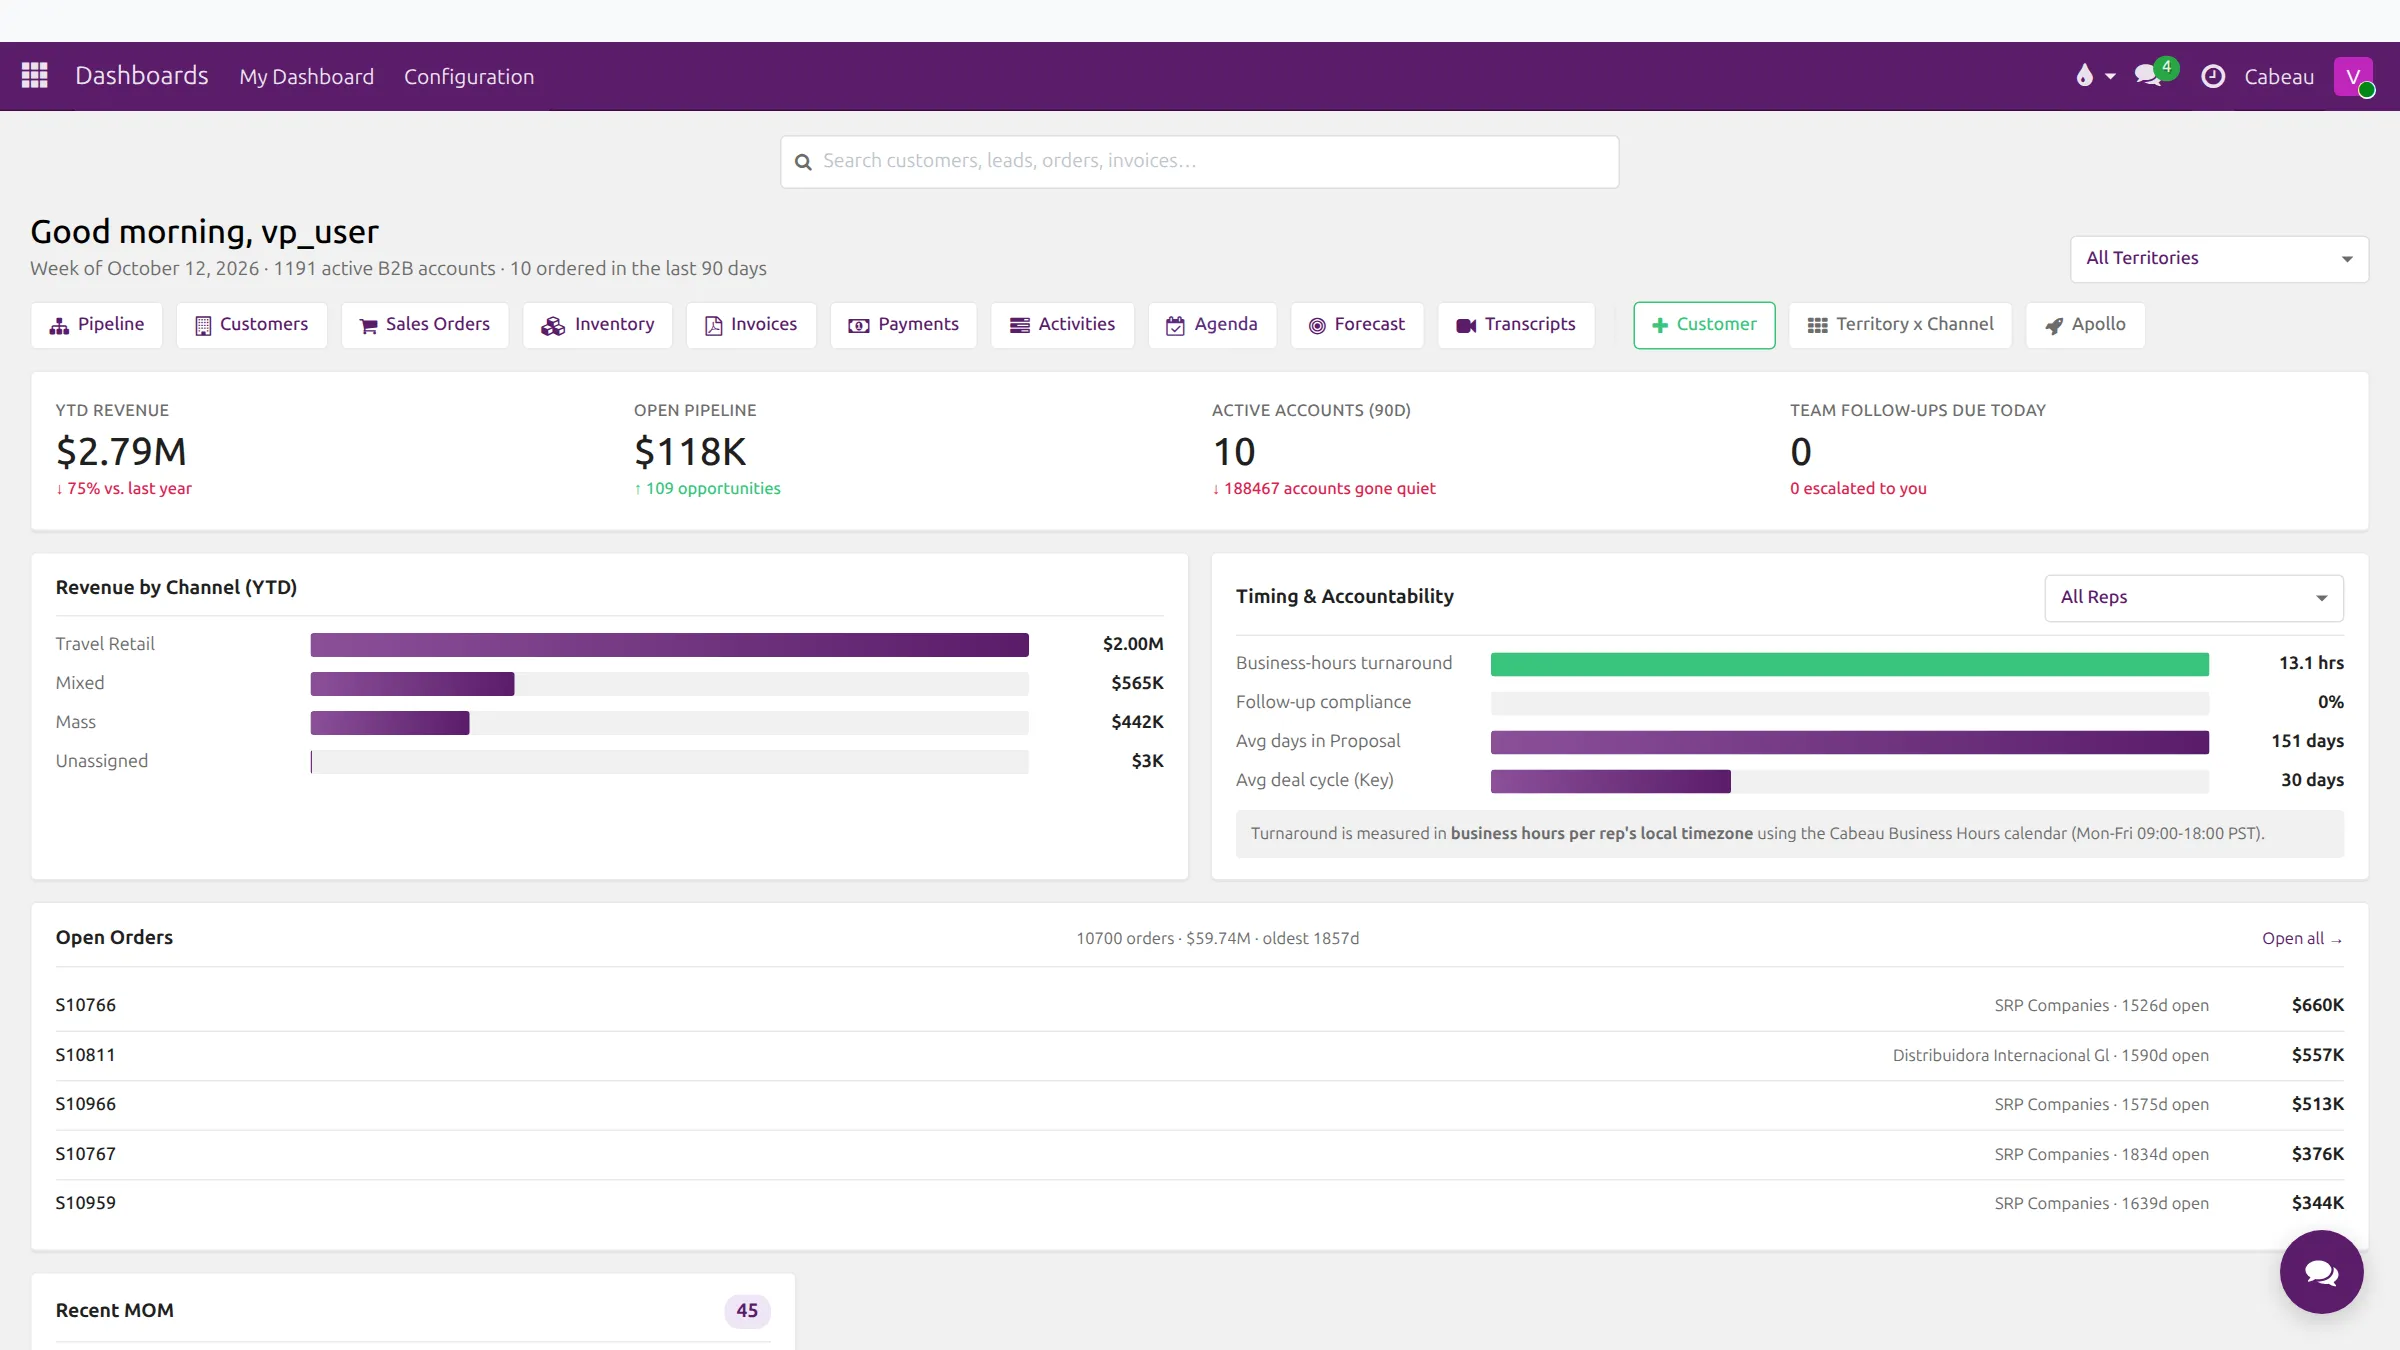
Task: Open order S10767 row
Action: coord(1200,1154)
